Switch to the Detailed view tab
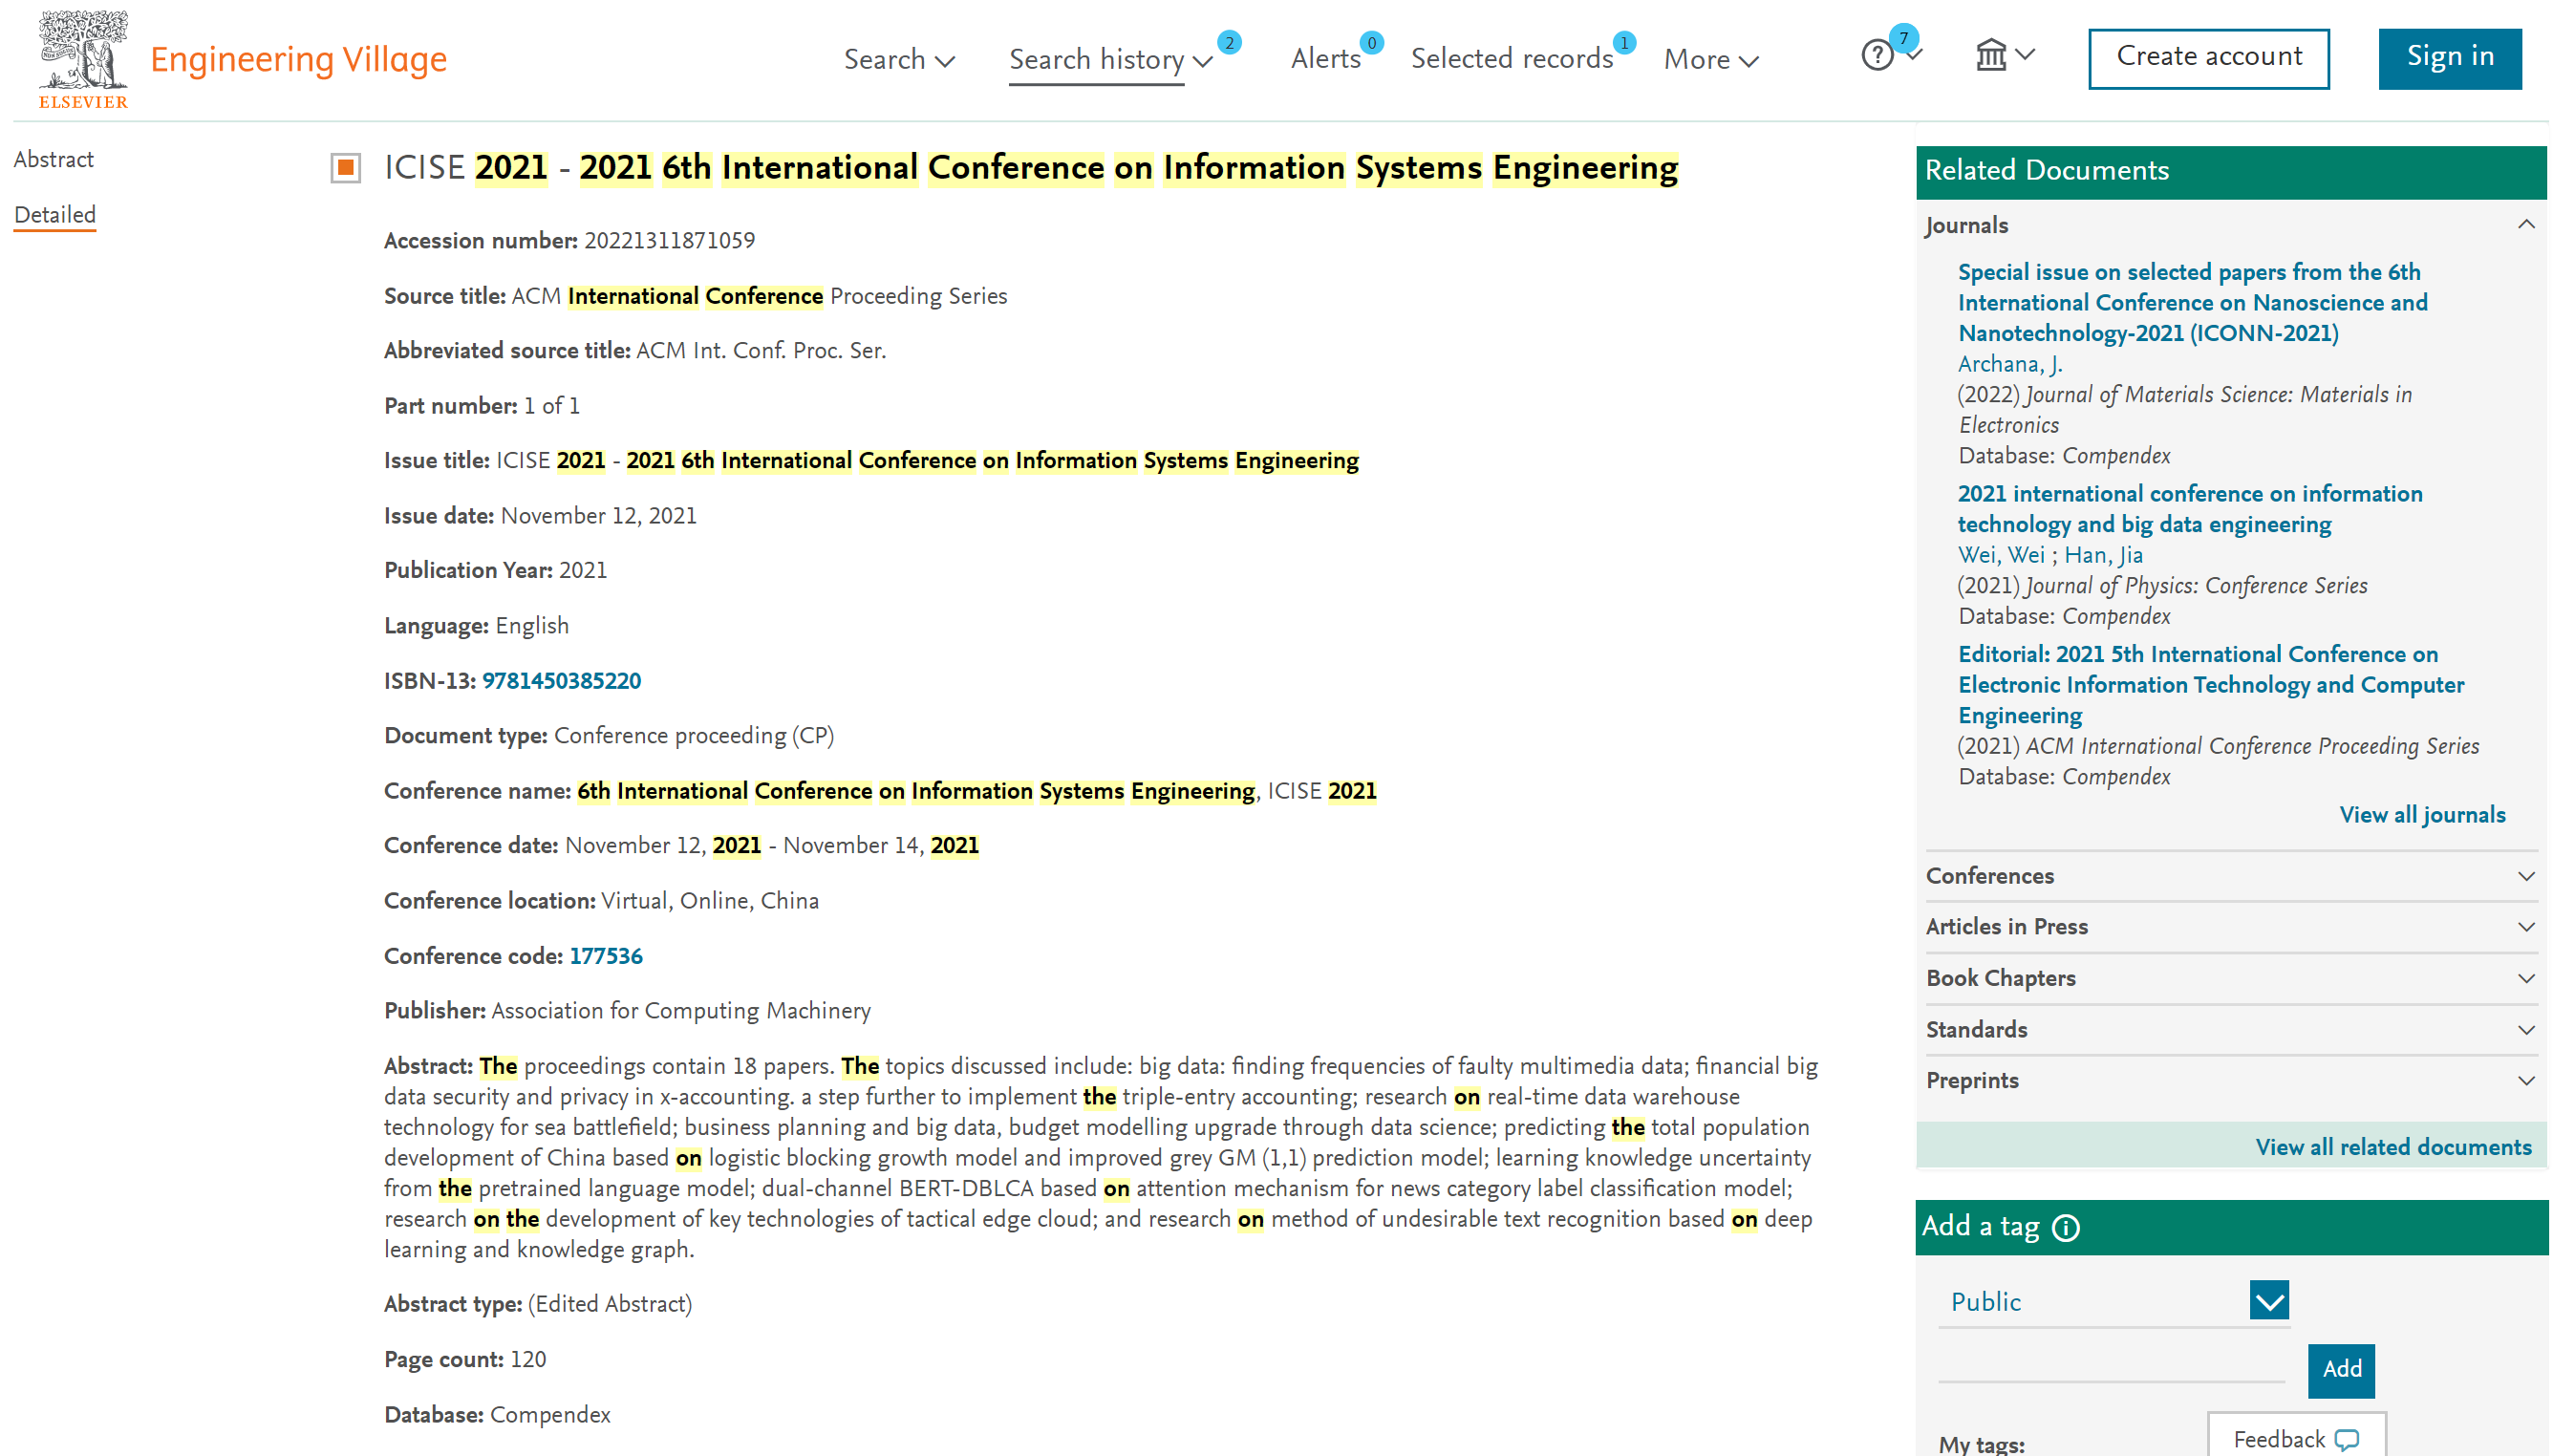This screenshot has height=1456, width=2553. coord(55,215)
